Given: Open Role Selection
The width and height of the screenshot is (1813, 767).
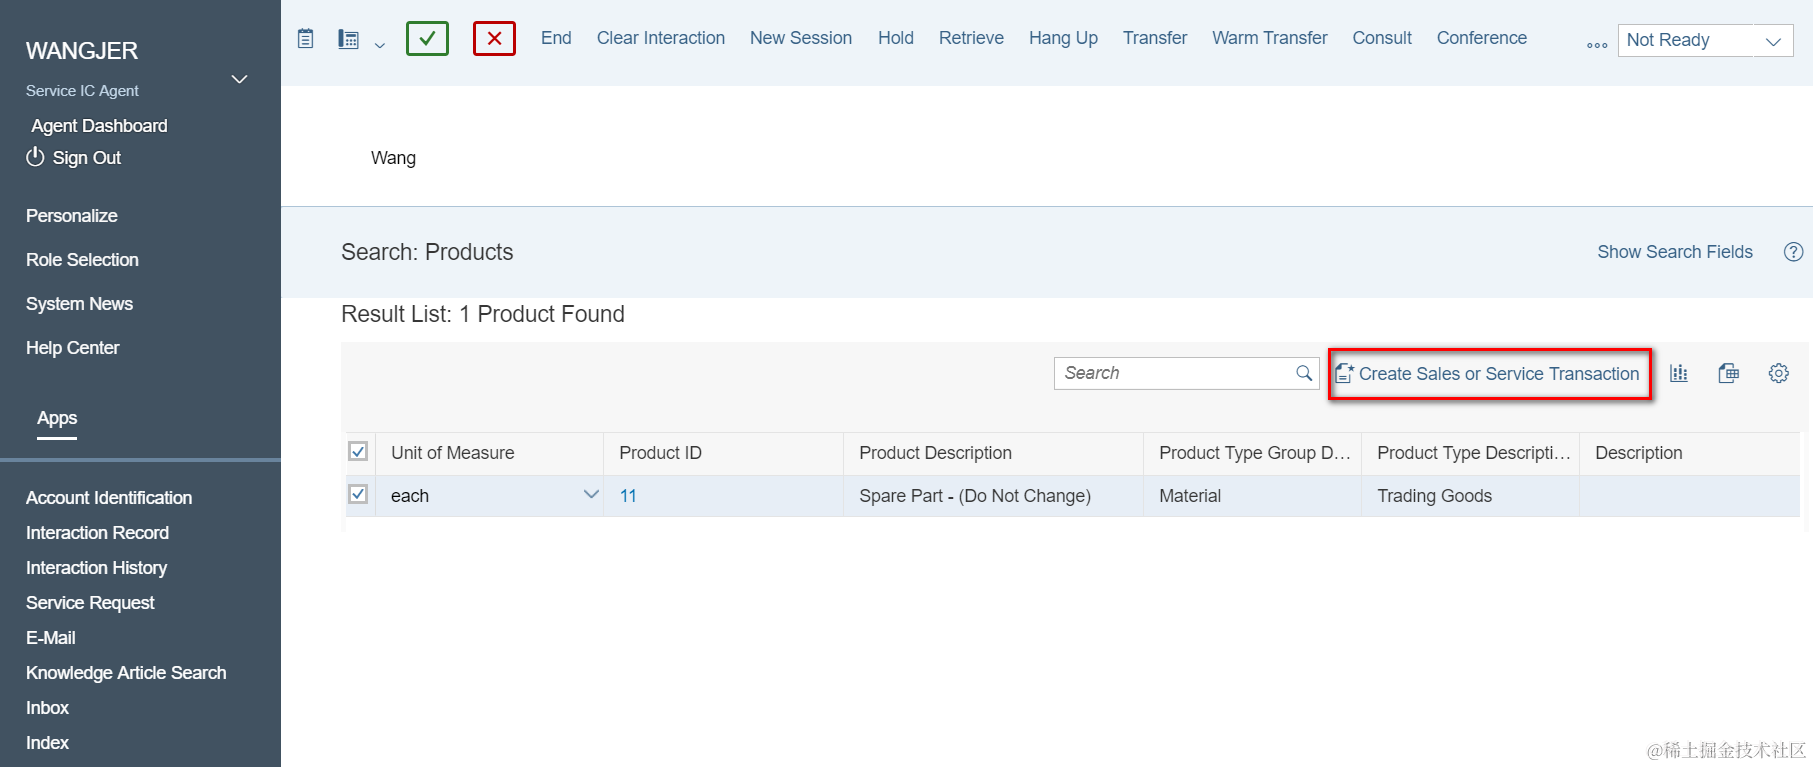Looking at the screenshot, I should point(82,260).
